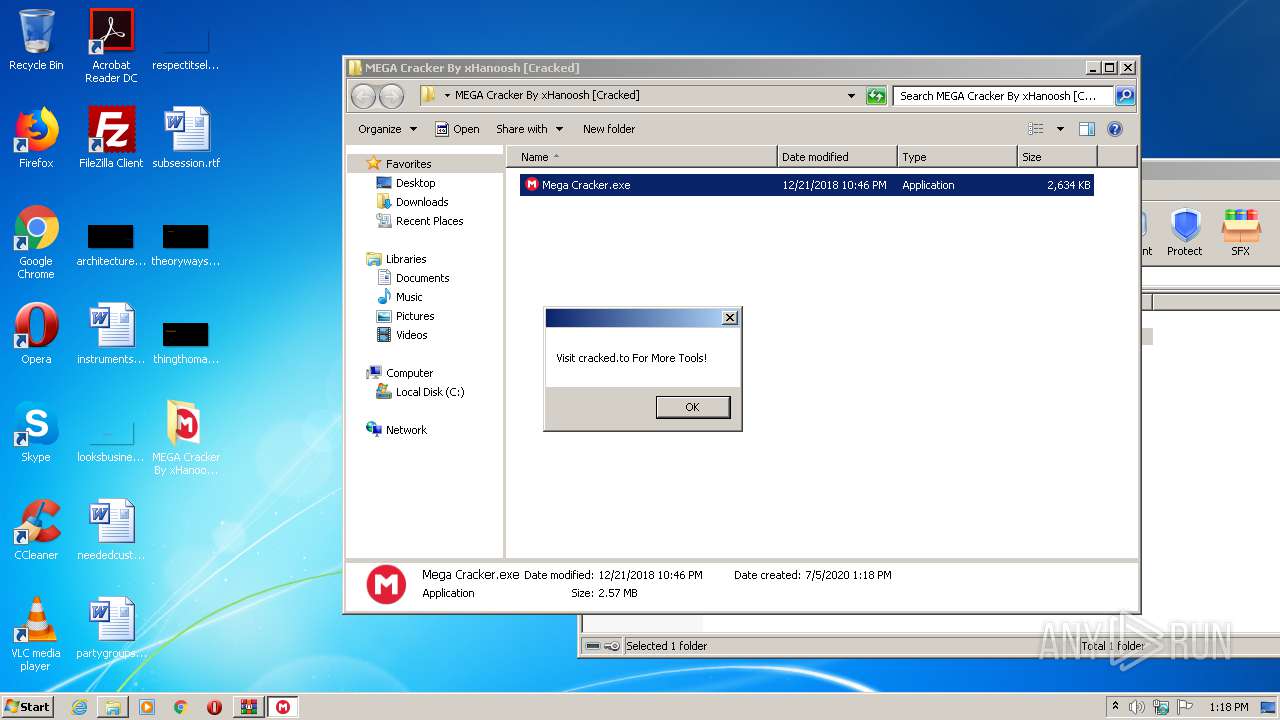Image resolution: width=1280 pixels, height=720 pixels.
Task: Sort by Size column header
Action: (x=1056, y=157)
